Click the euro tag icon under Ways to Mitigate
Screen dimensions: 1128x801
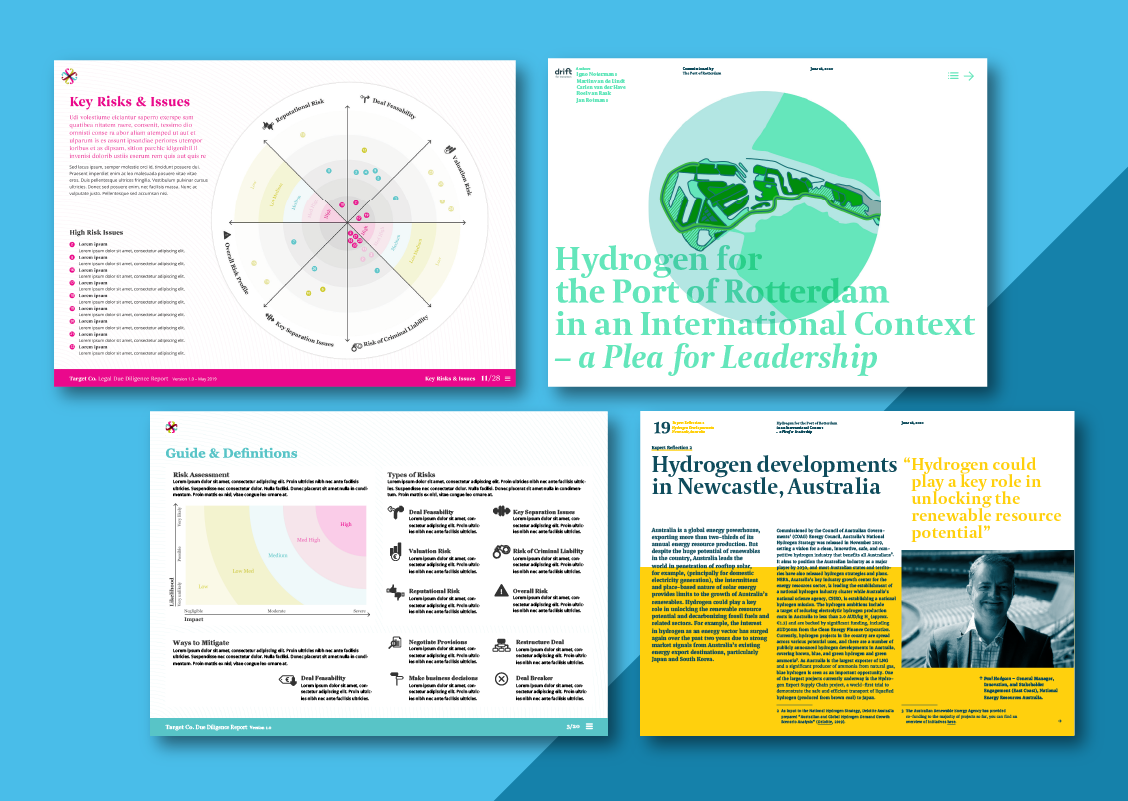288,679
